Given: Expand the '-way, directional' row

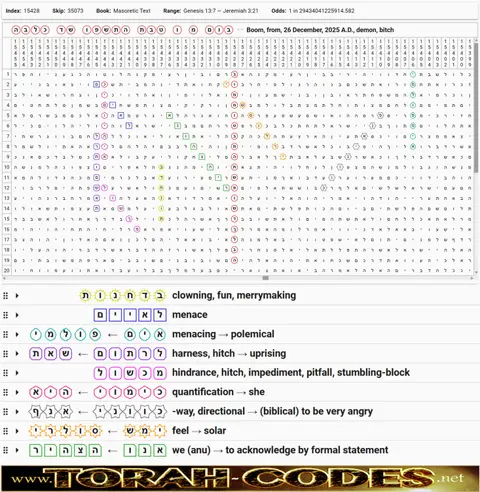Looking at the screenshot, I should (x=17, y=412).
